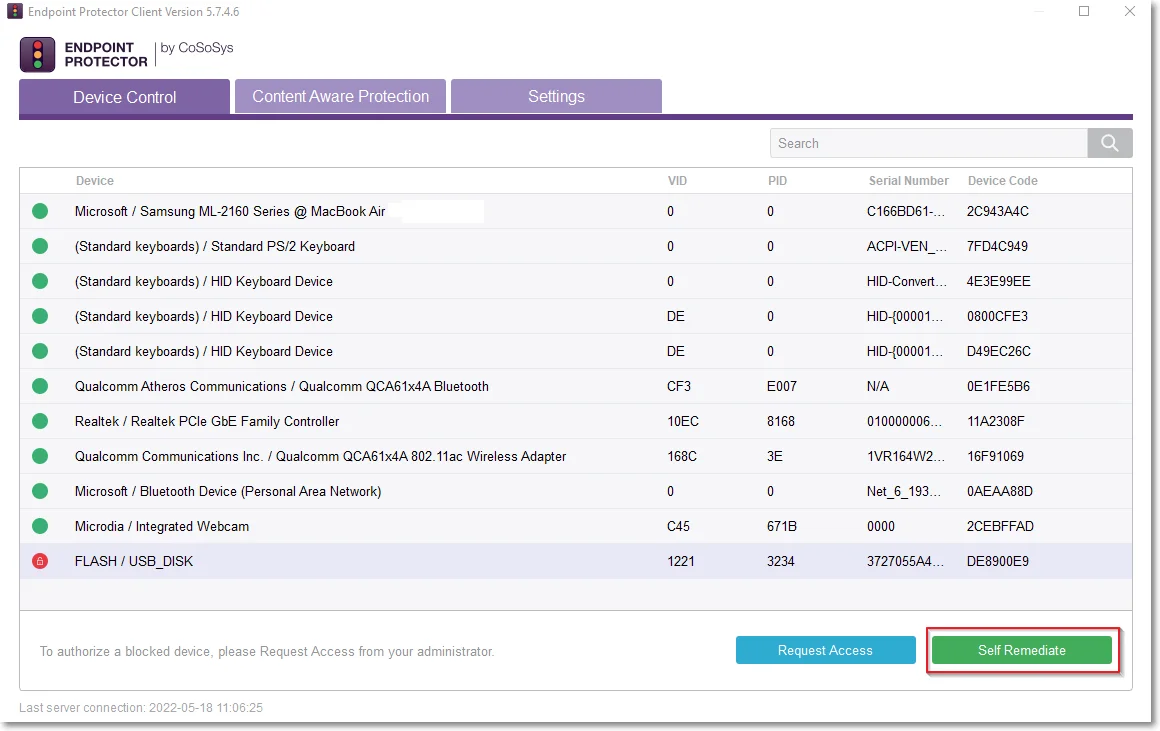Click the title bar Endpoint Protector app icon

click(x=15, y=12)
